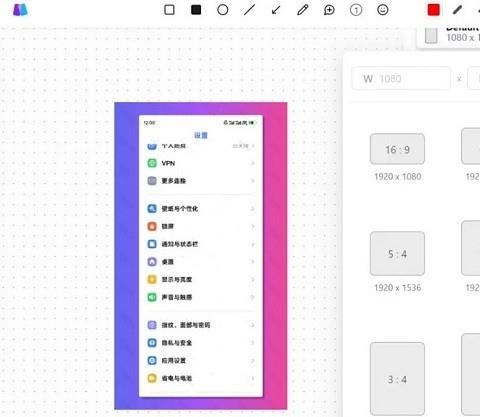Open the red stroke color swatch

(434, 10)
